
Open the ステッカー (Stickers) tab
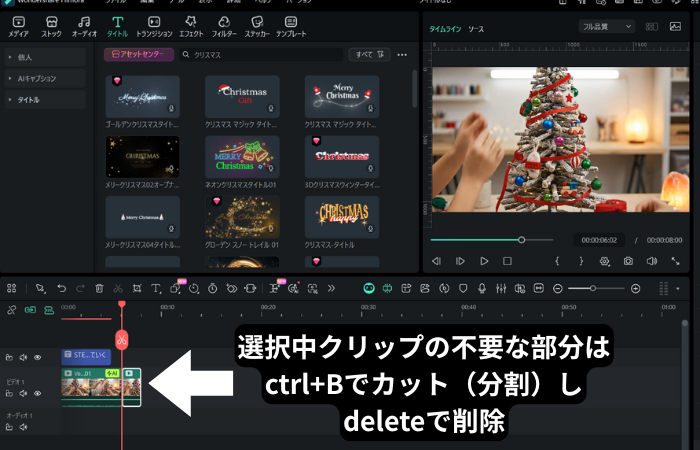(x=257, y=26)
